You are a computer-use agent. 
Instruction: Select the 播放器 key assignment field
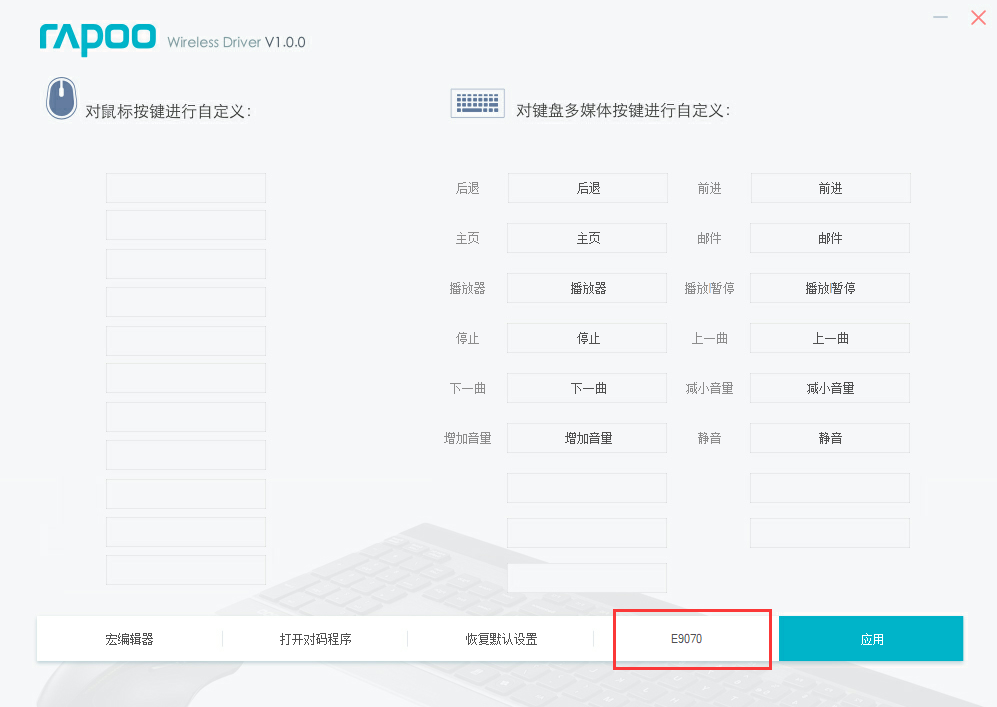coord(587,288)
